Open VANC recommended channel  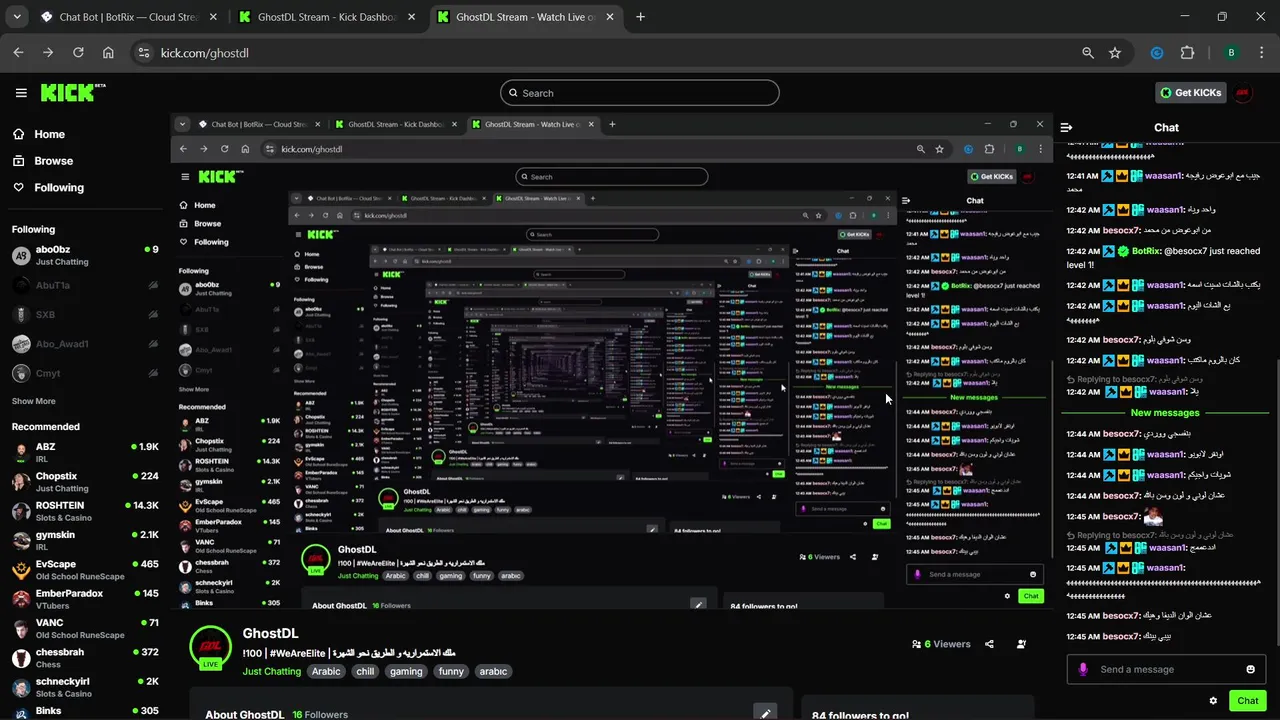85,629
